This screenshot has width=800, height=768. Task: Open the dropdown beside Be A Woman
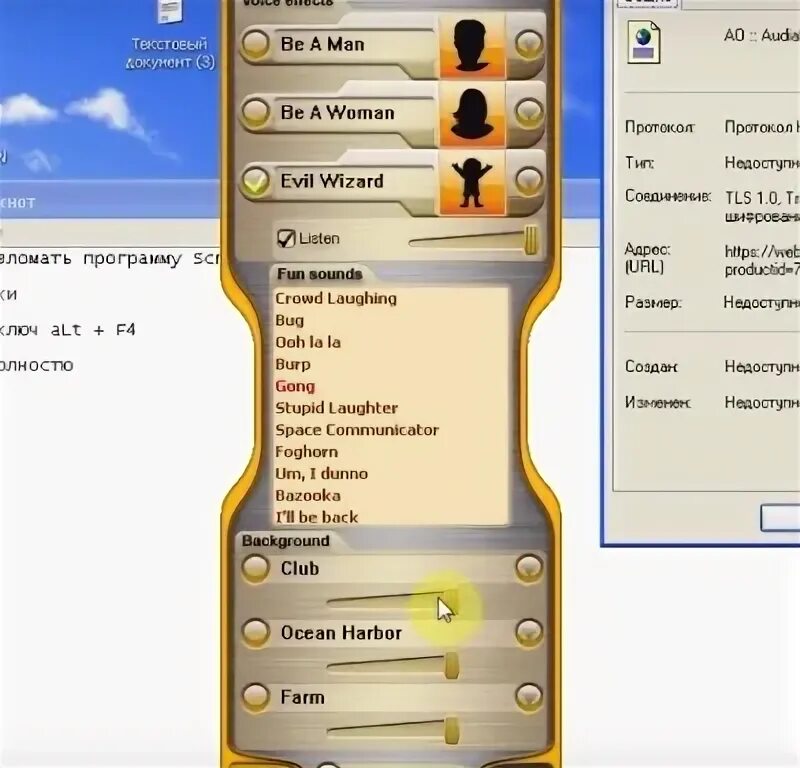(529, 112)
